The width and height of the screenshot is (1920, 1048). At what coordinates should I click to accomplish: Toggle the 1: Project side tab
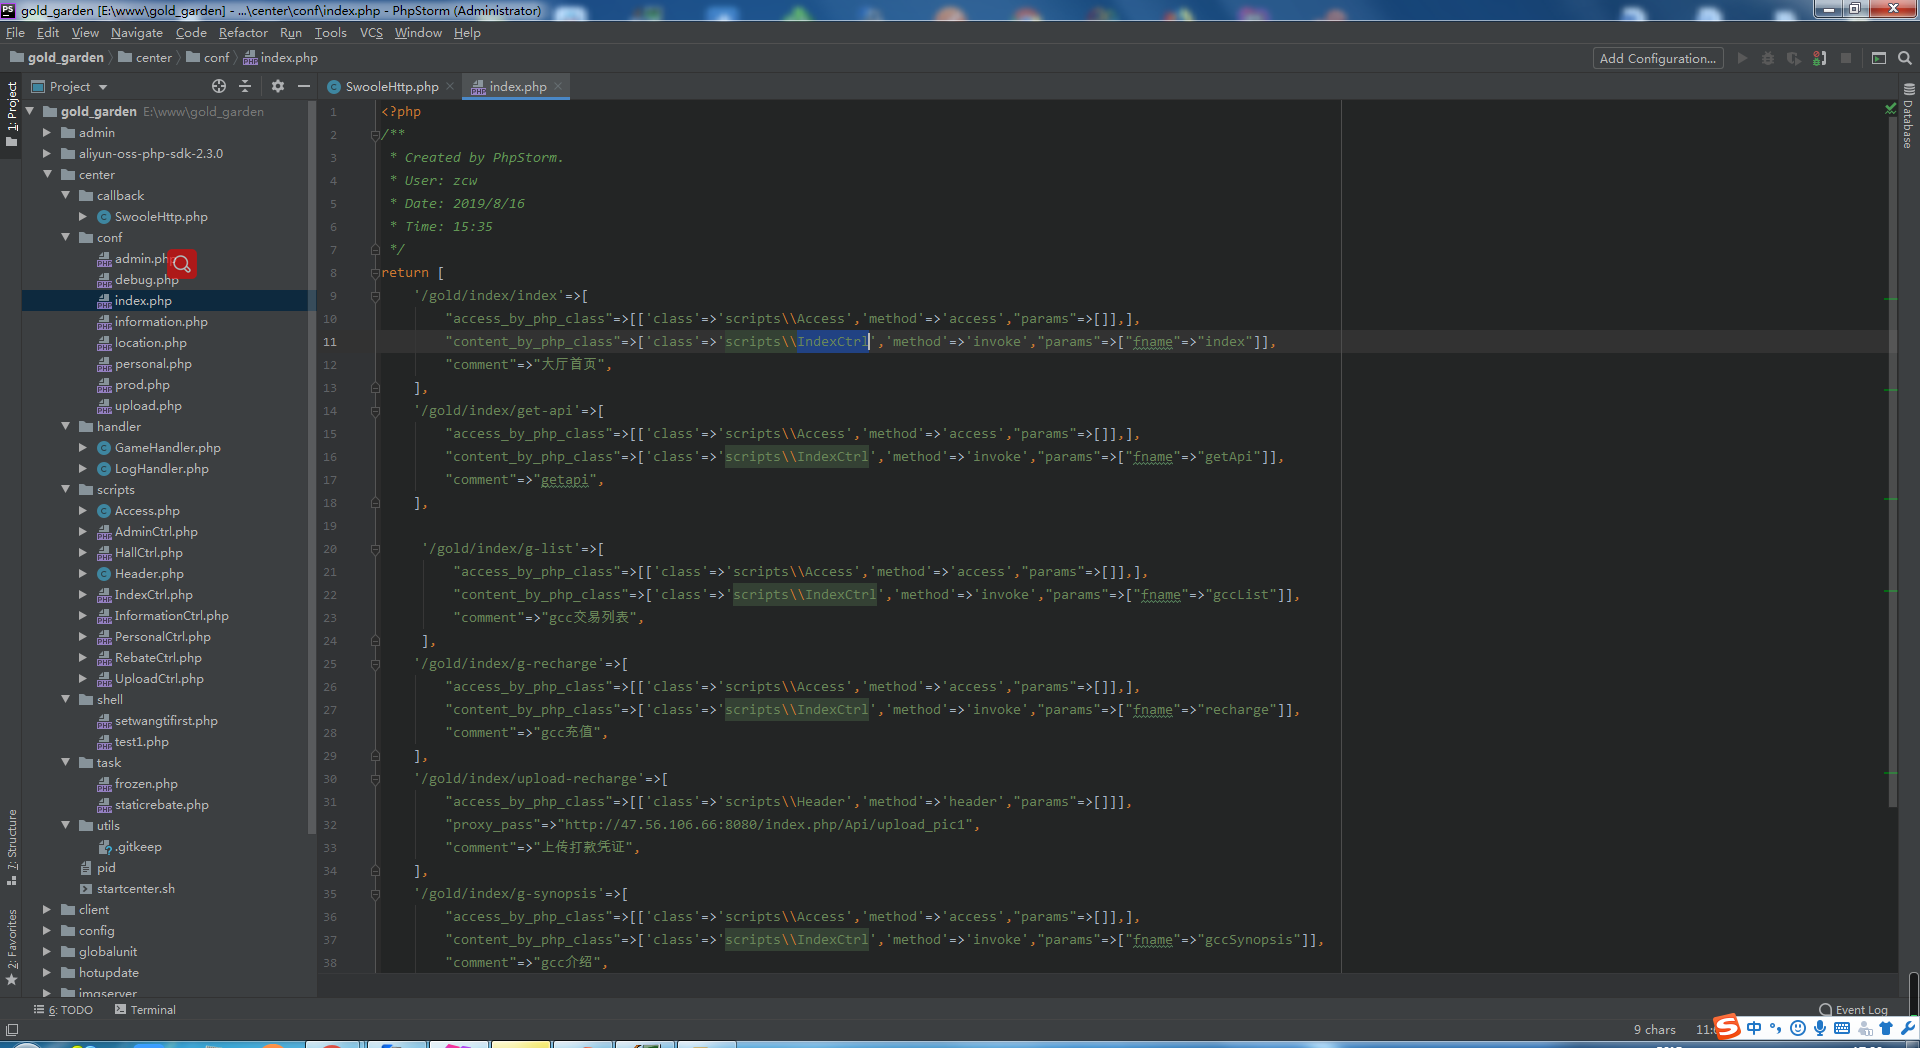[12, 114]
